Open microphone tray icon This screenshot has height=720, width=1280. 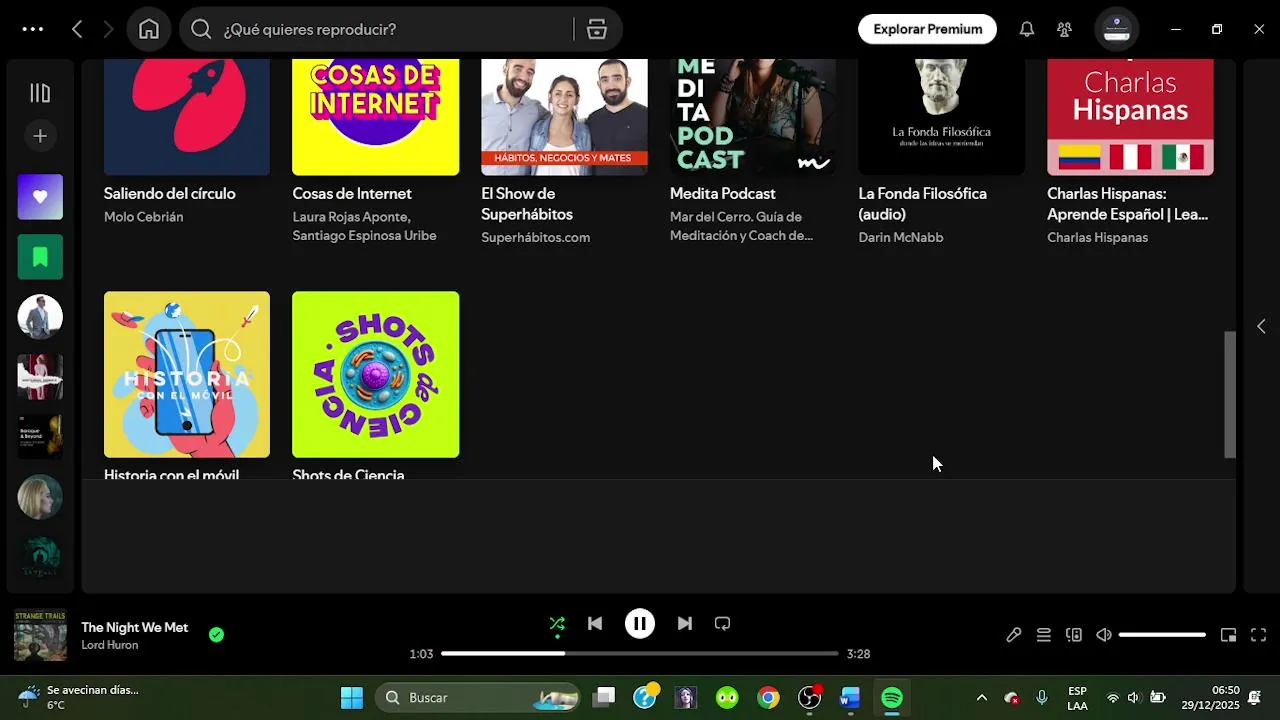click(1042, 698)
